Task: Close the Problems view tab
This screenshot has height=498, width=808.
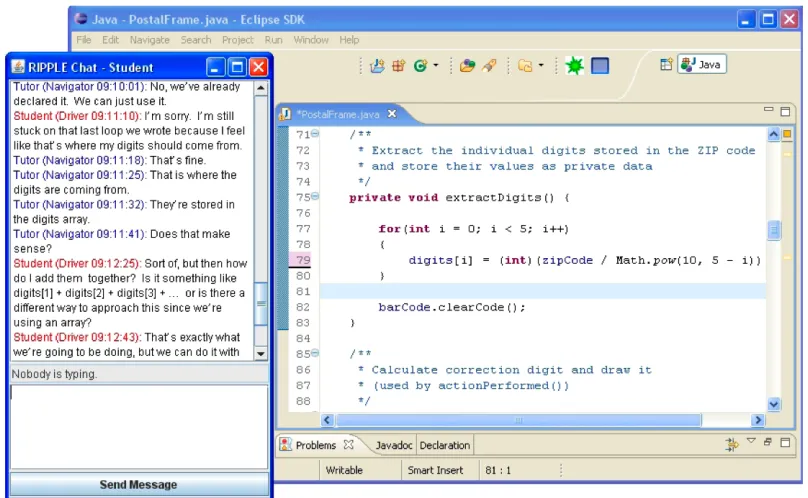Action: (348, 444)
